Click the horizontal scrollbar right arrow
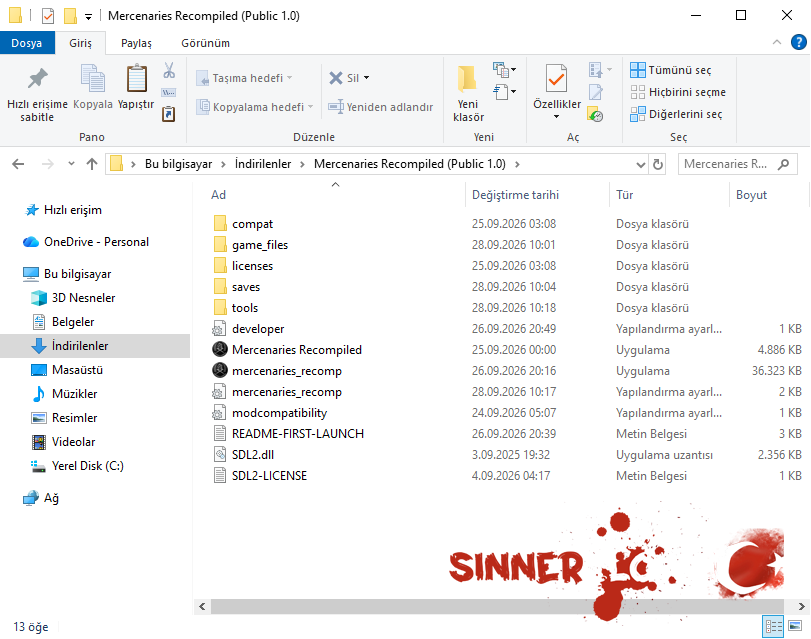 coord(802,606)
